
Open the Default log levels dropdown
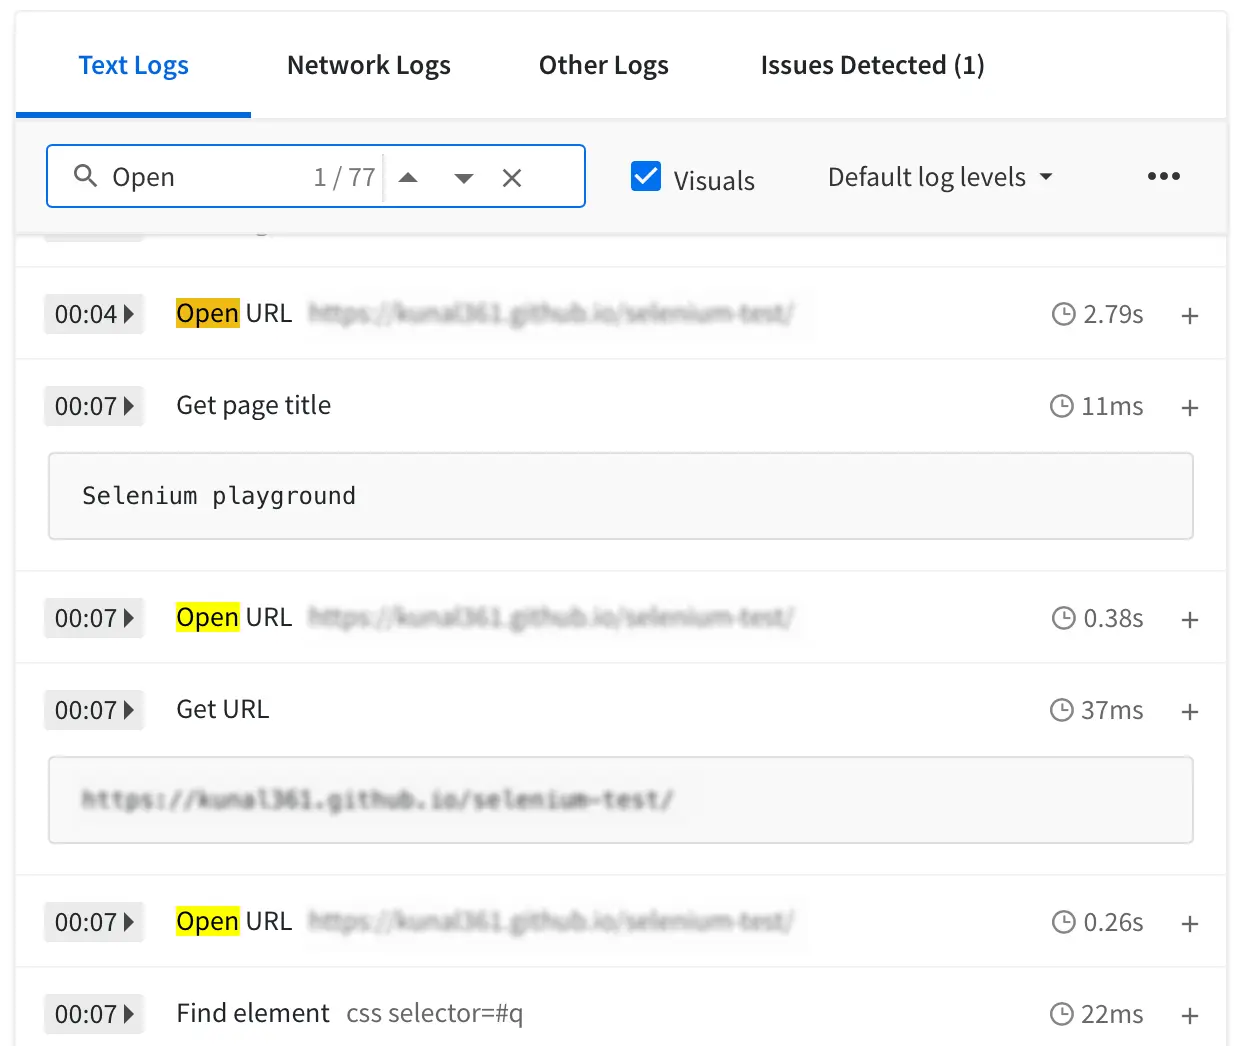[940, 177]
